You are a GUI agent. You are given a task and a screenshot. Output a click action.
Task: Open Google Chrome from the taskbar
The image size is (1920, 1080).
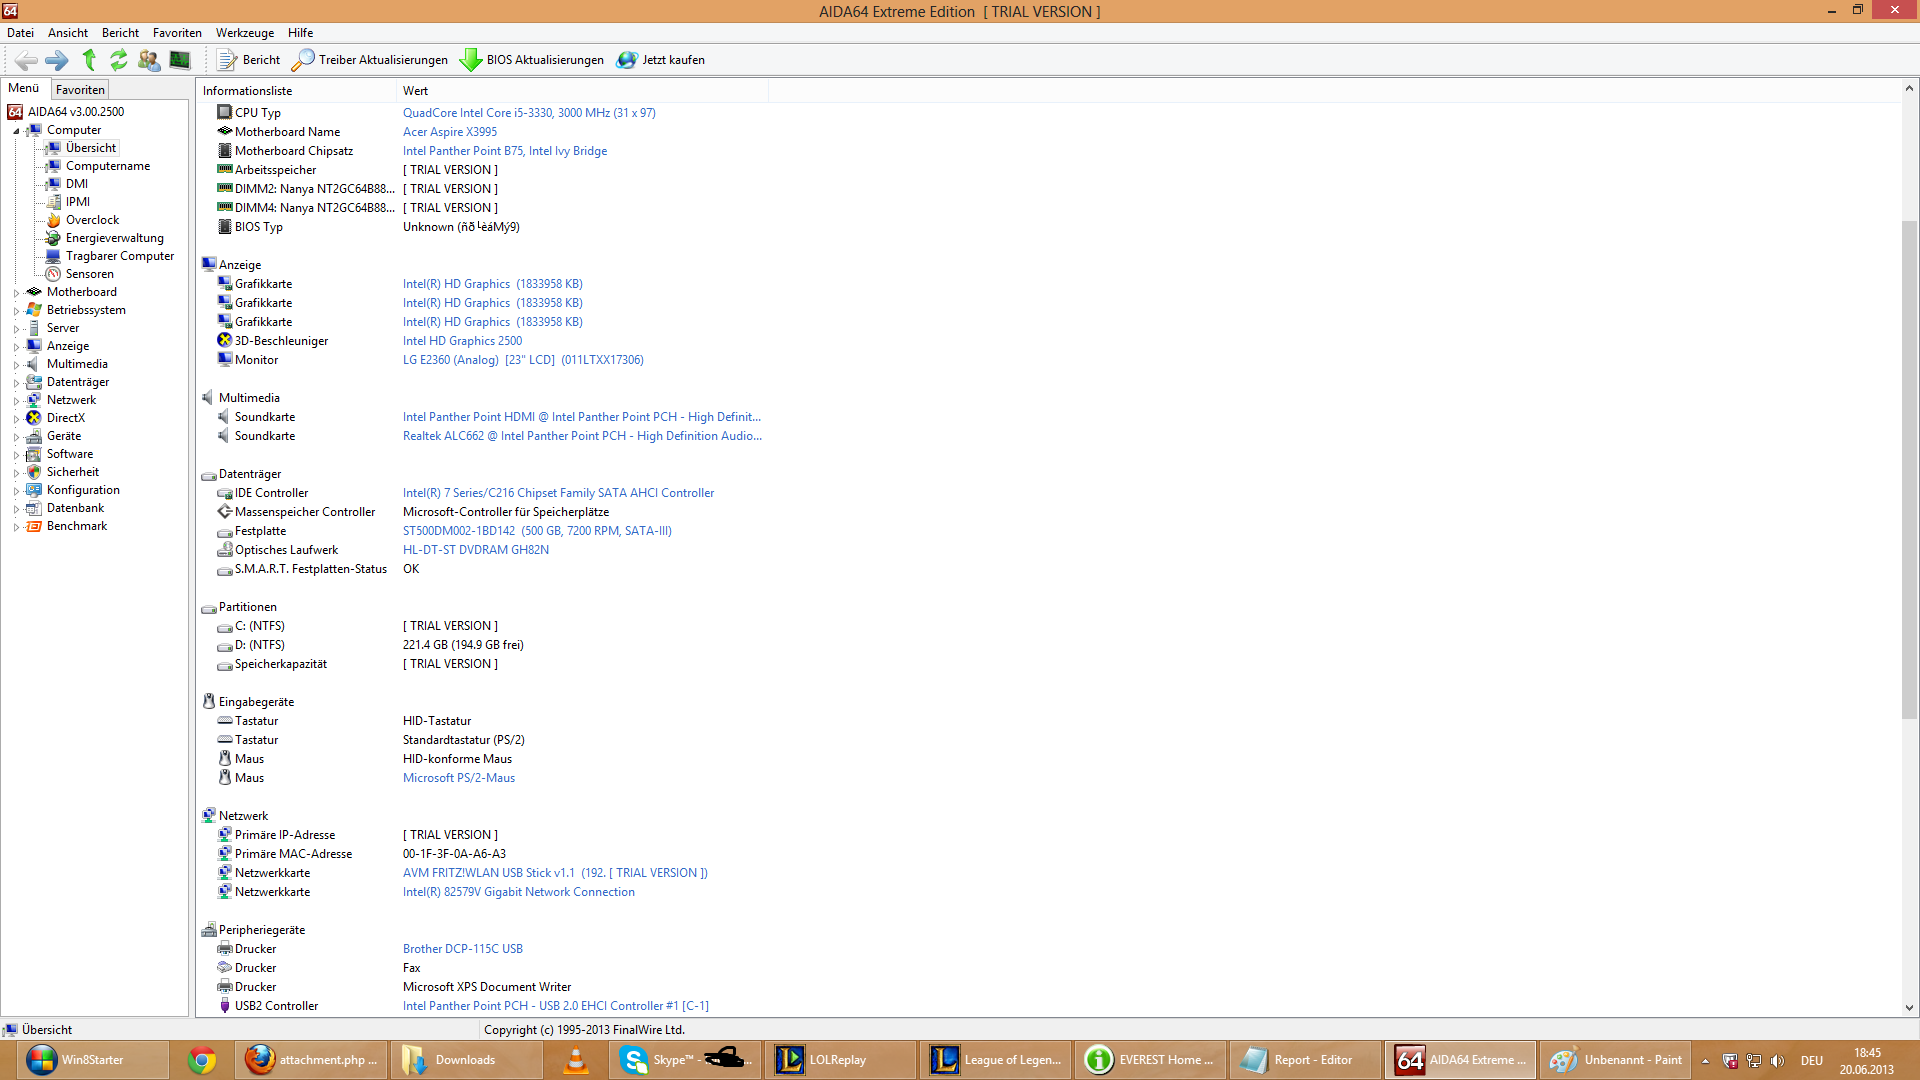pyautogui.click(x=202, y=1060)
